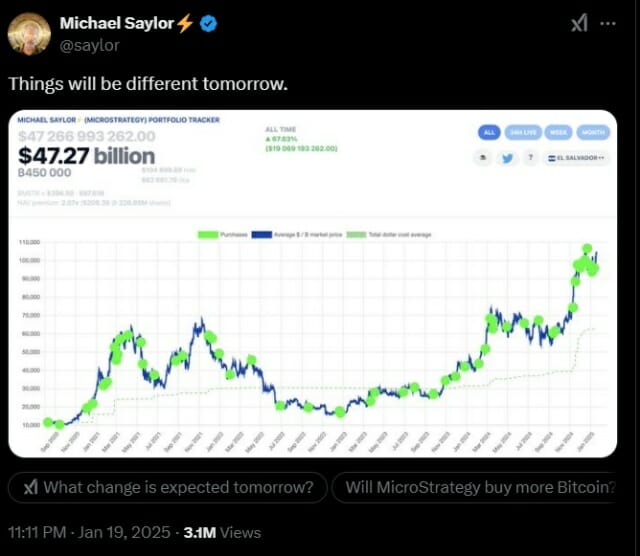Click the question mark help icon
This screenshot has width=640, height=556.
pos(531,158)
